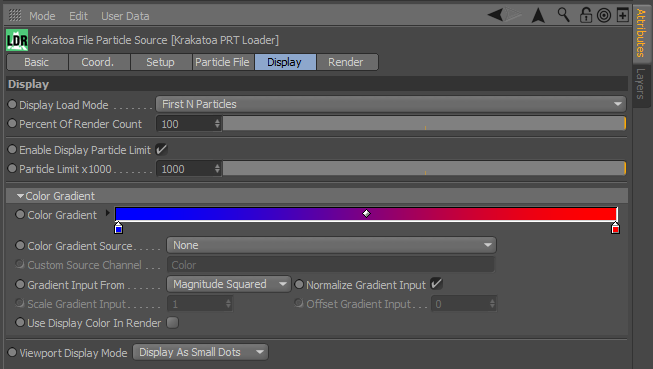Click Use Display Color In Render animation dot
653x369 pixels.
(x=20, y=322)
